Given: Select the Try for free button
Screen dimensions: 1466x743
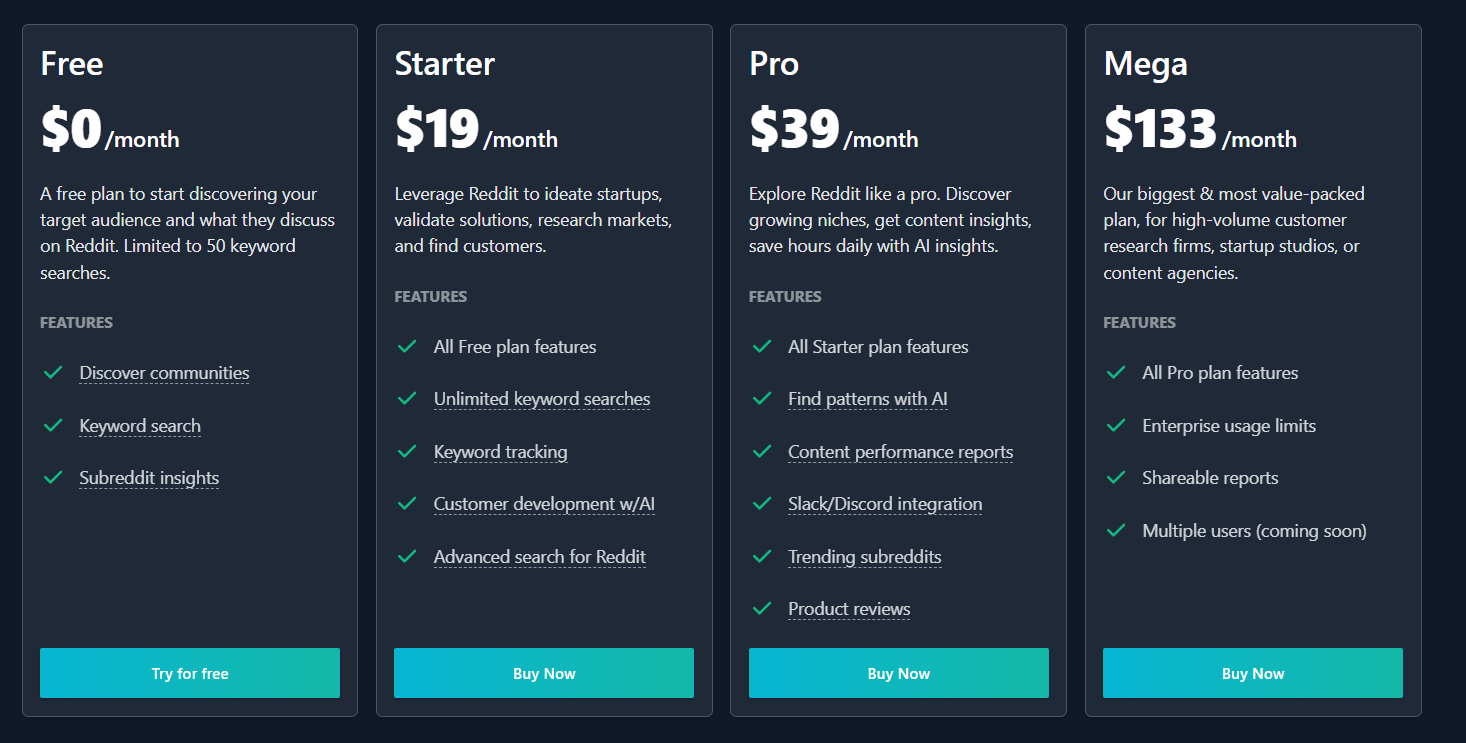Looking at the screenshot, I should pos(190,673).
